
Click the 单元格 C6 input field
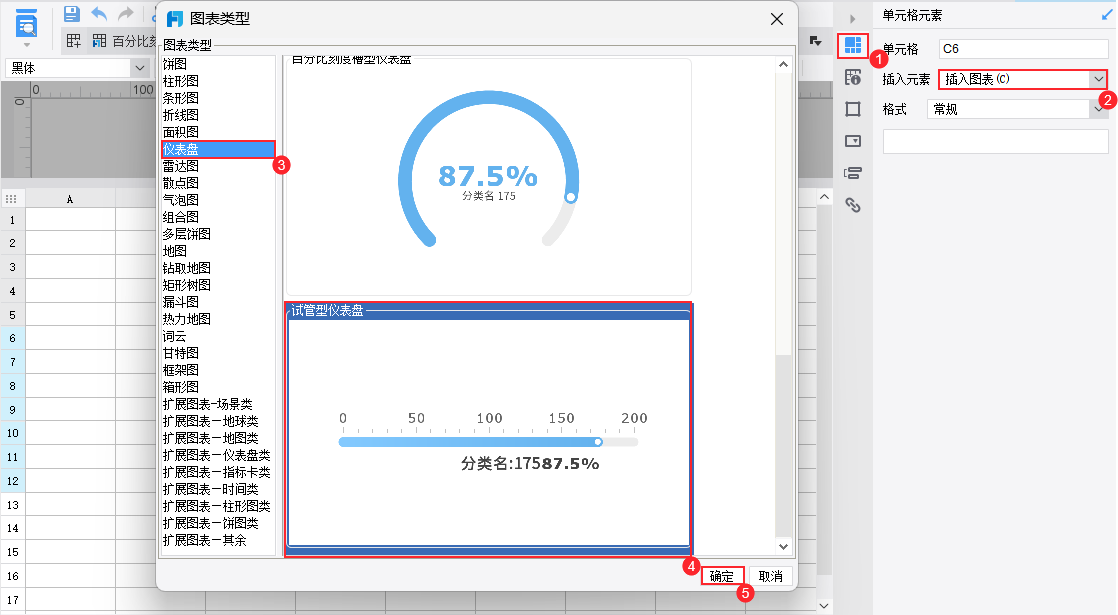tap(1023, 48)
